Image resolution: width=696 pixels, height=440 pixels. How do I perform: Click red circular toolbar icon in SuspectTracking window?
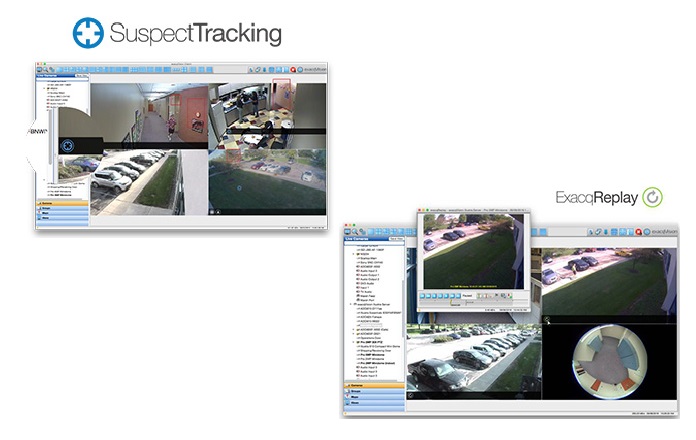[293, 70]
